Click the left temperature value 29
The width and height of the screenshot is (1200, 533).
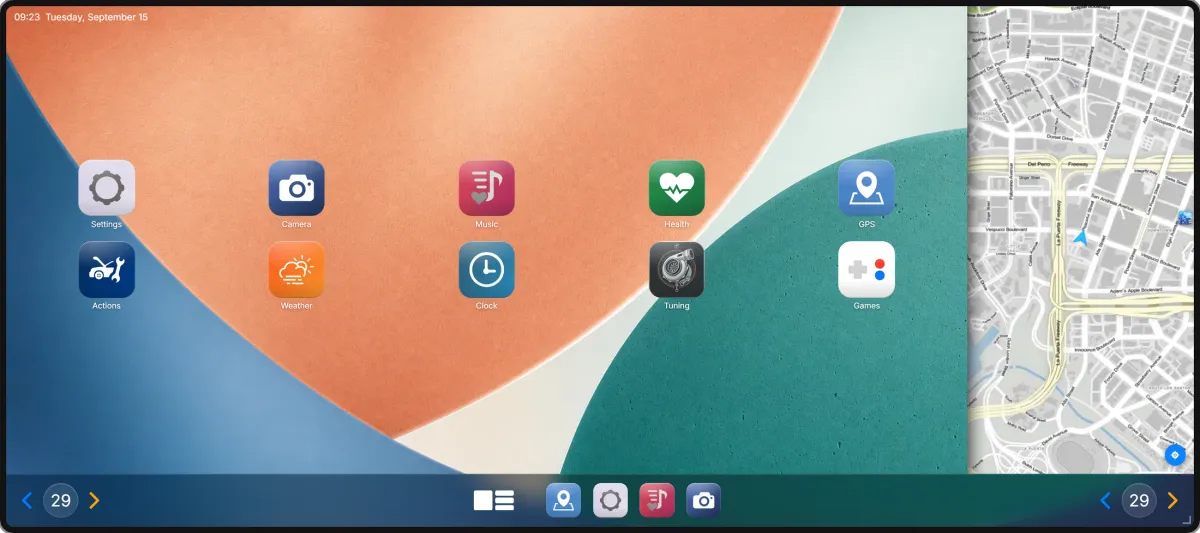[61, 500]
